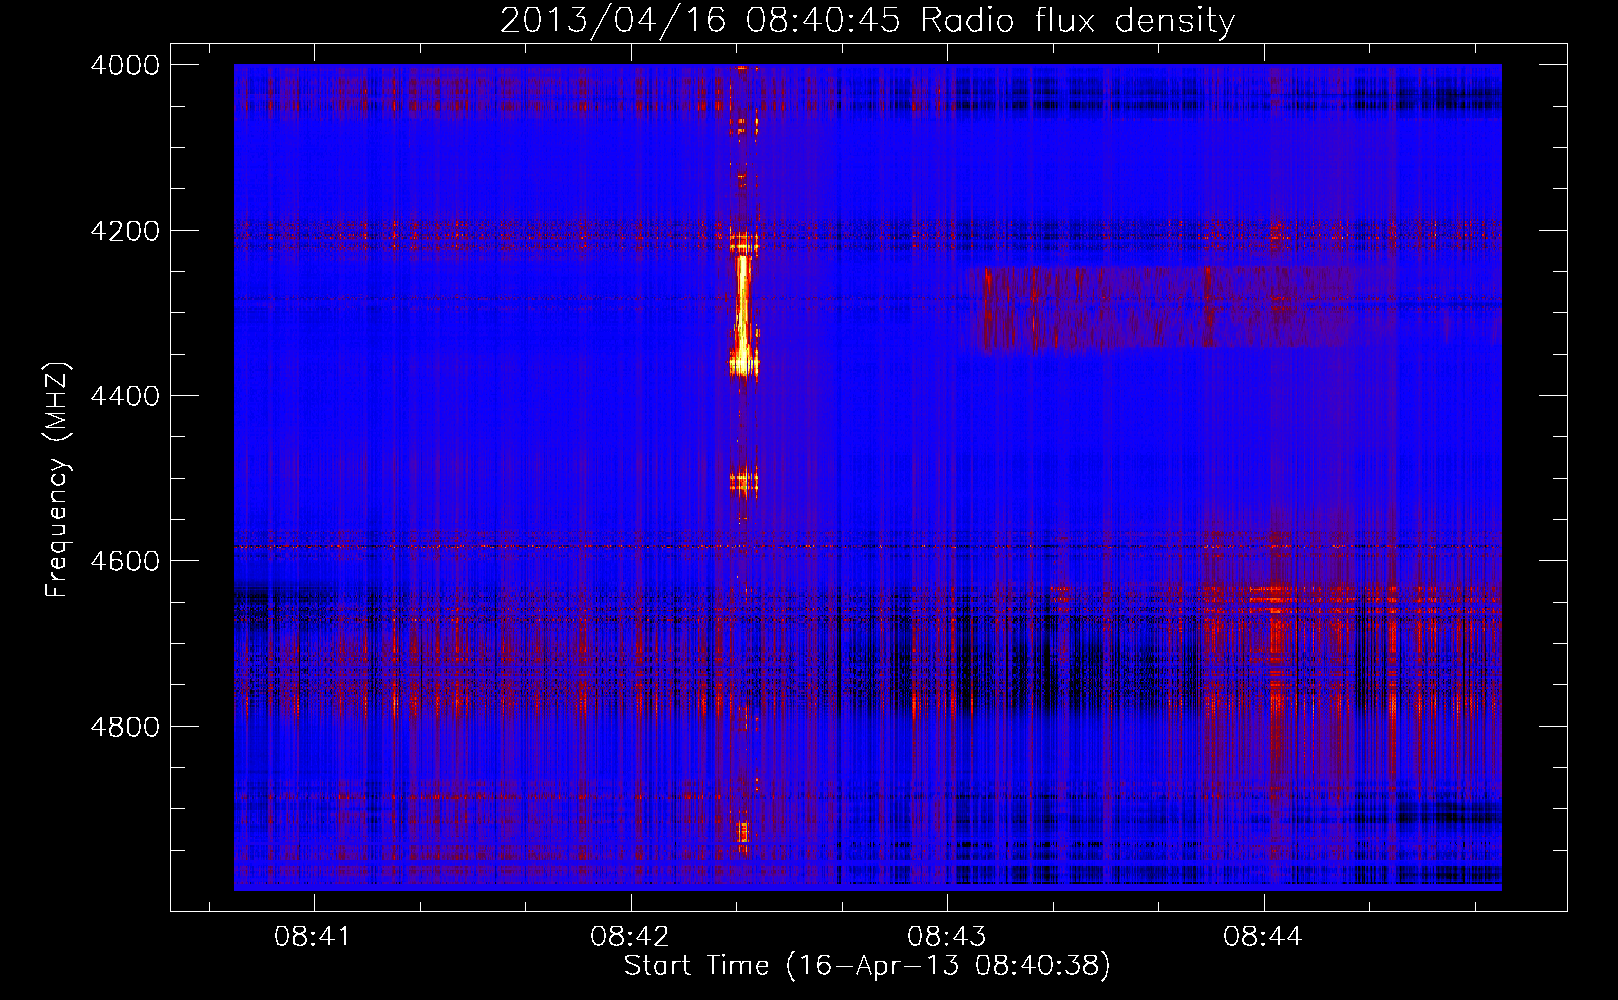Click the '08:43' time axis label
1618x1000 pixels.
click(946, 937)
